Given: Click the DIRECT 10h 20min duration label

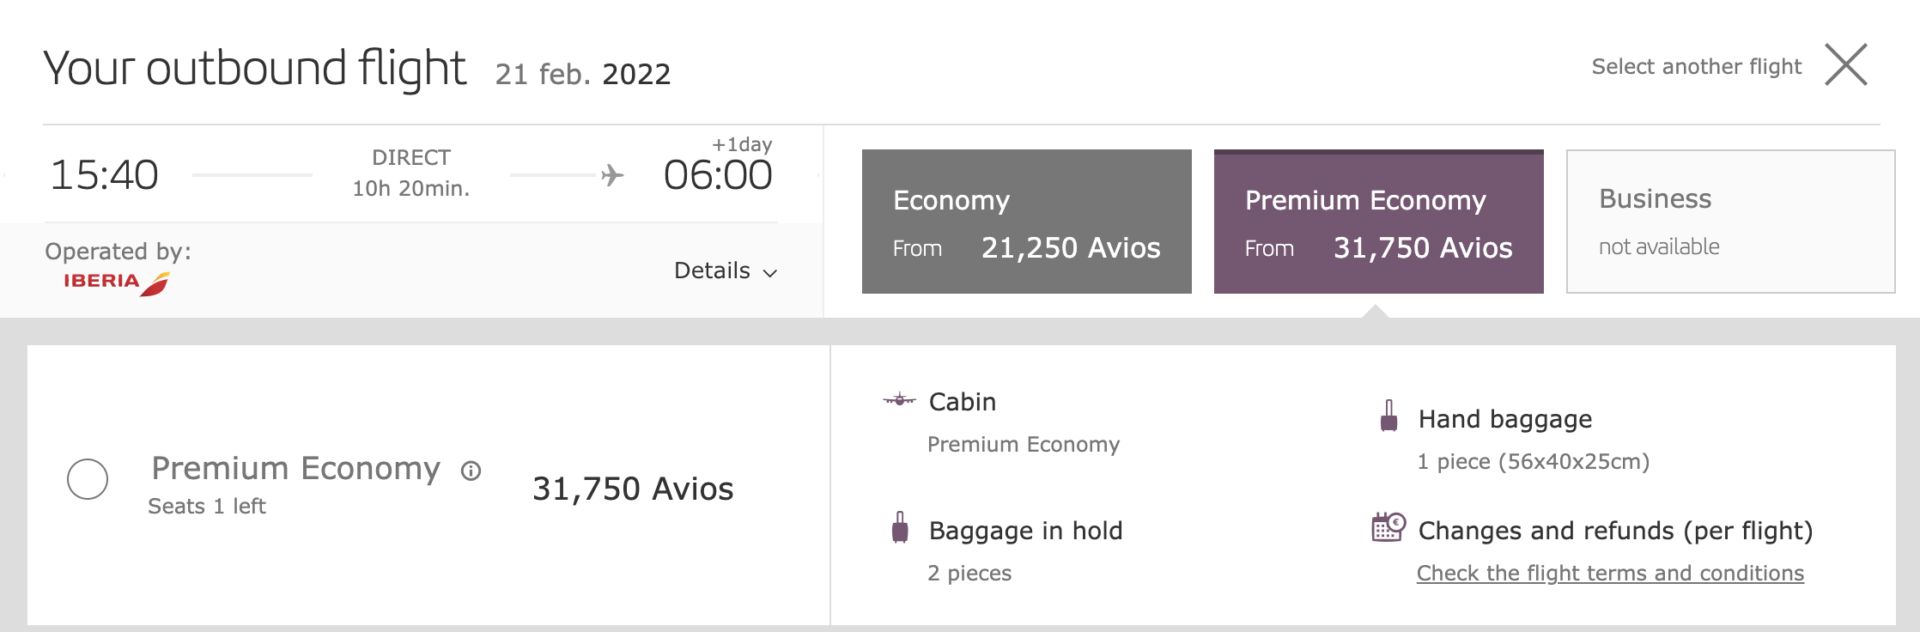Looking at the screenshot, I should click(x=411, y=173).
